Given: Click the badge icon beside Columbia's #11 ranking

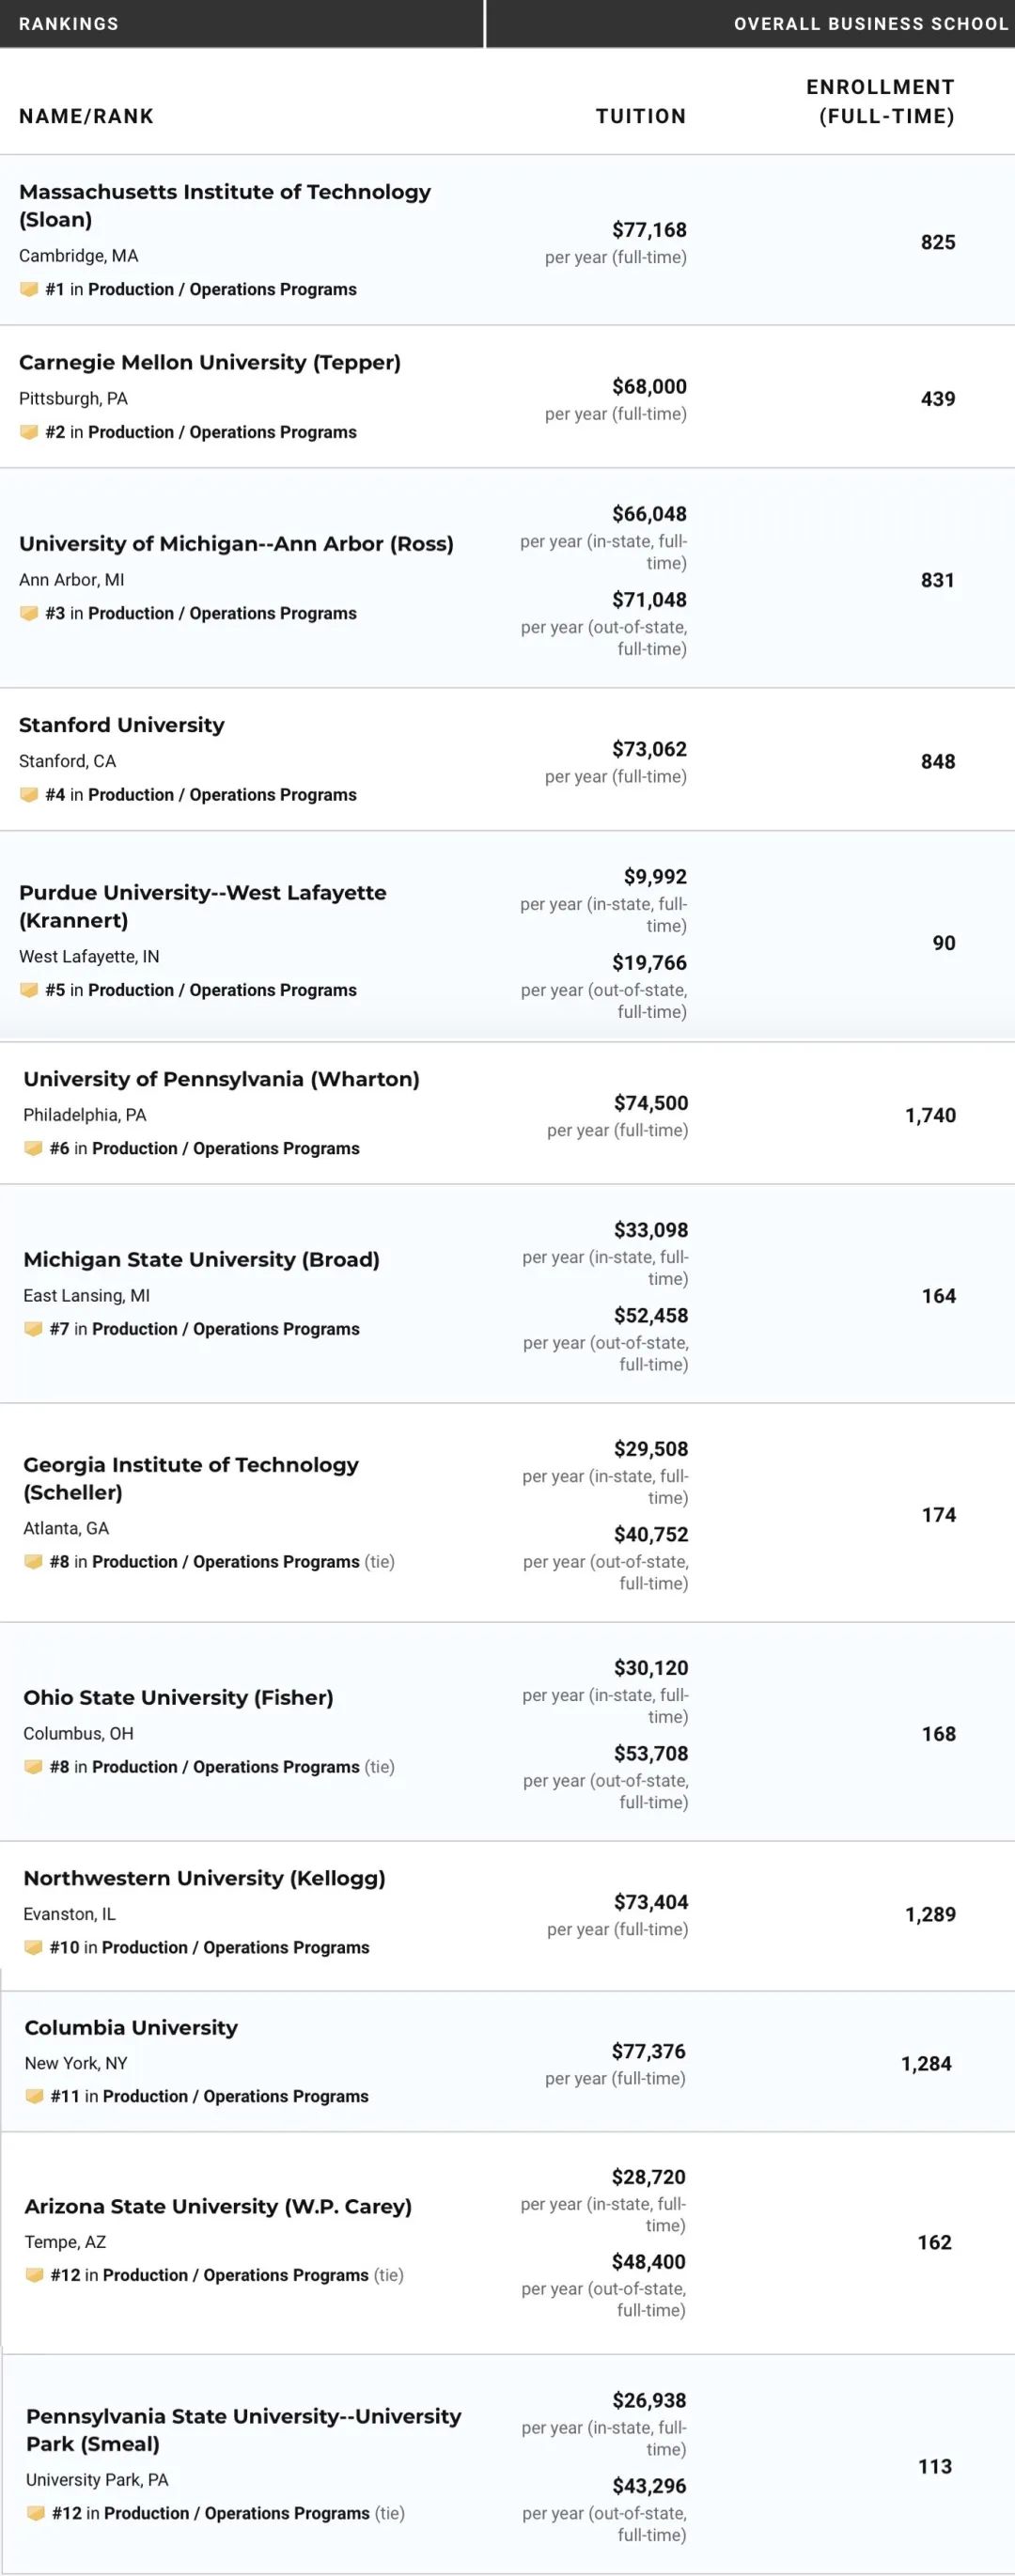Looking at the screenshot, I should (34, 2096).
